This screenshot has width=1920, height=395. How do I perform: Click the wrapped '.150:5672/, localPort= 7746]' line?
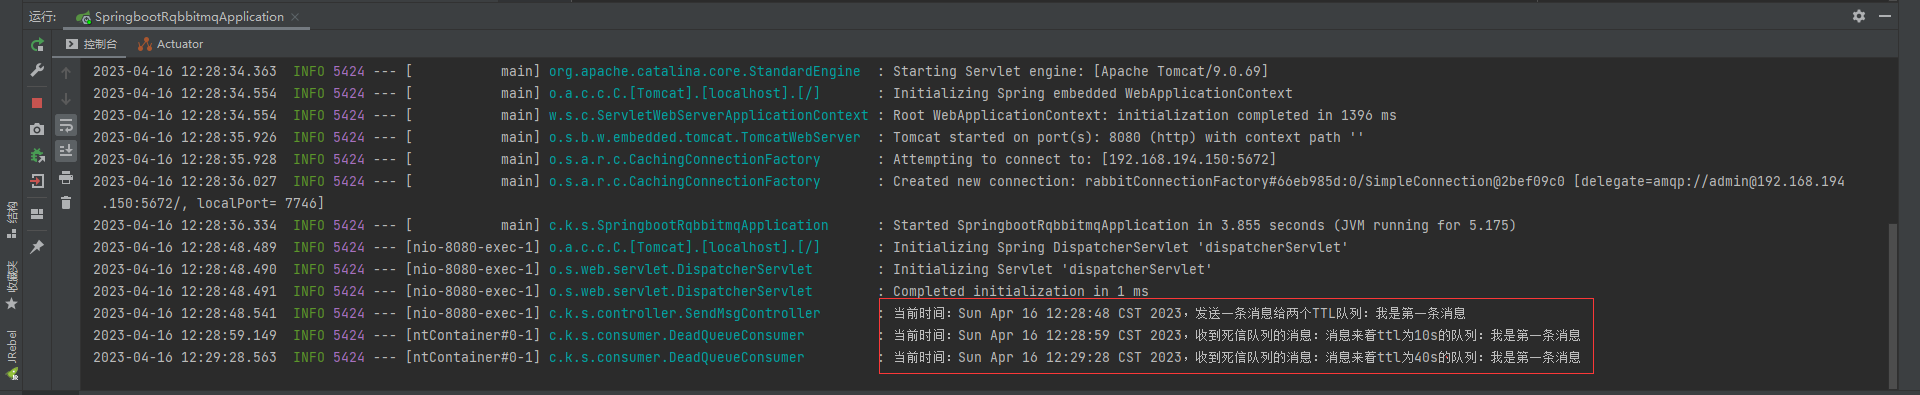[213, 203]
